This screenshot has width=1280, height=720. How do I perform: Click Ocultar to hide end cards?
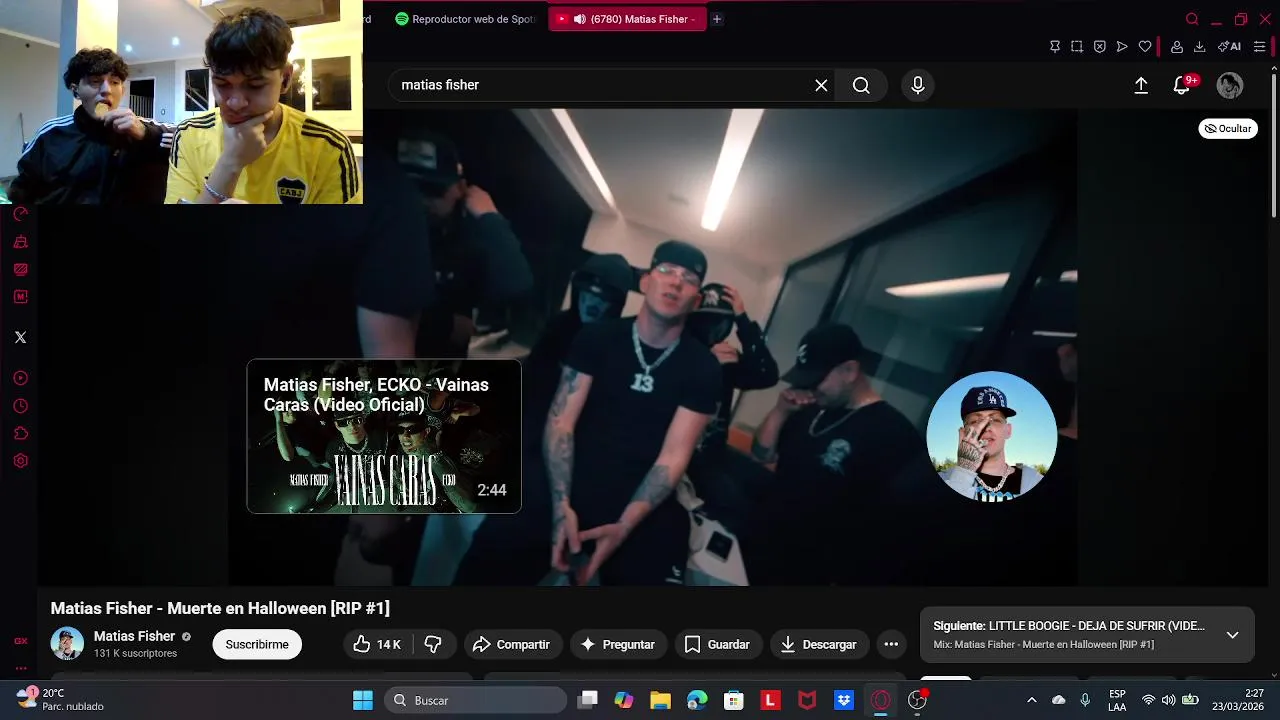click(1228, 128)
